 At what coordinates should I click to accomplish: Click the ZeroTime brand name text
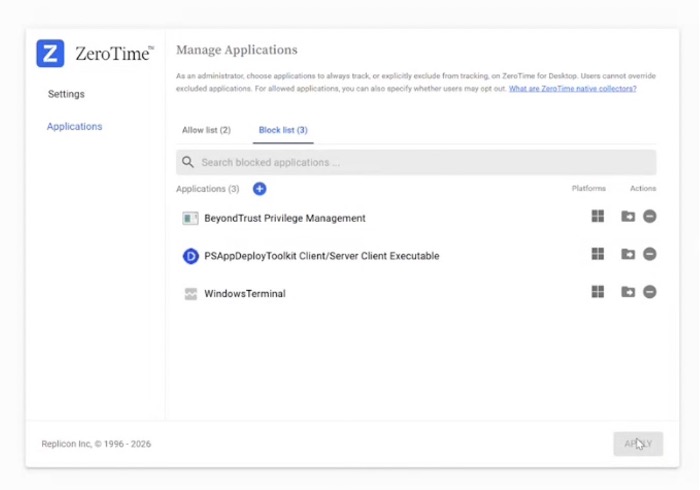[114, 54]
